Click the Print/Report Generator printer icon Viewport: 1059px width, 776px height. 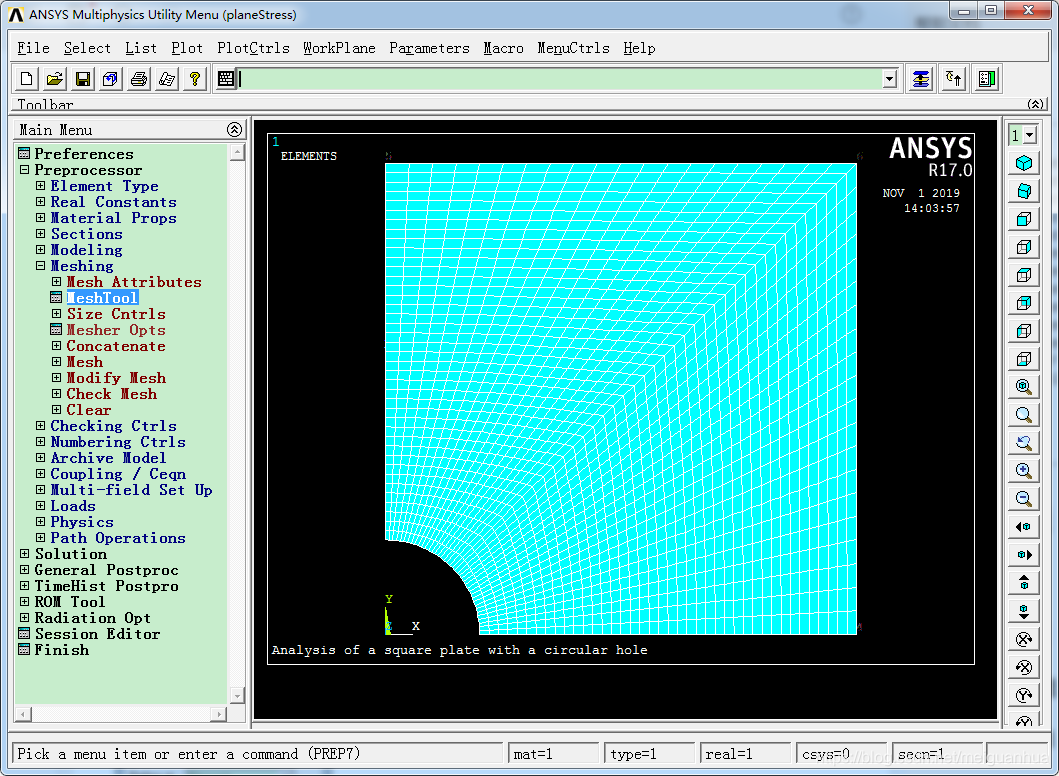point(139,79)
